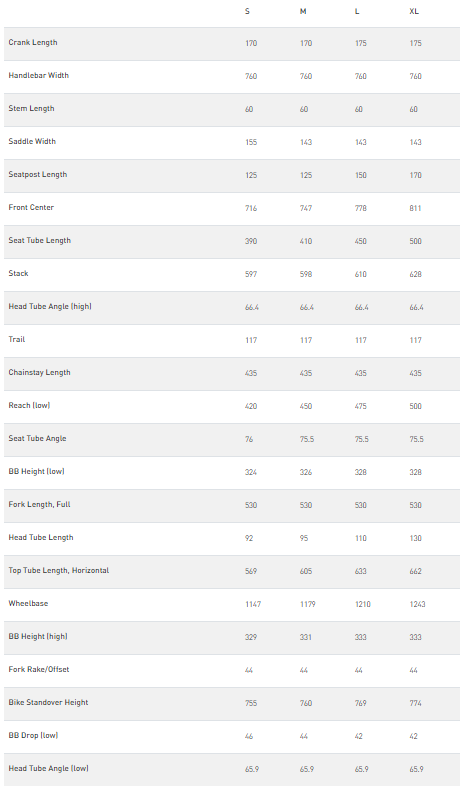The height and width of the screenshot is (789, 464).
Task: Select the Reach (low) row label
Action: (29, 406)
